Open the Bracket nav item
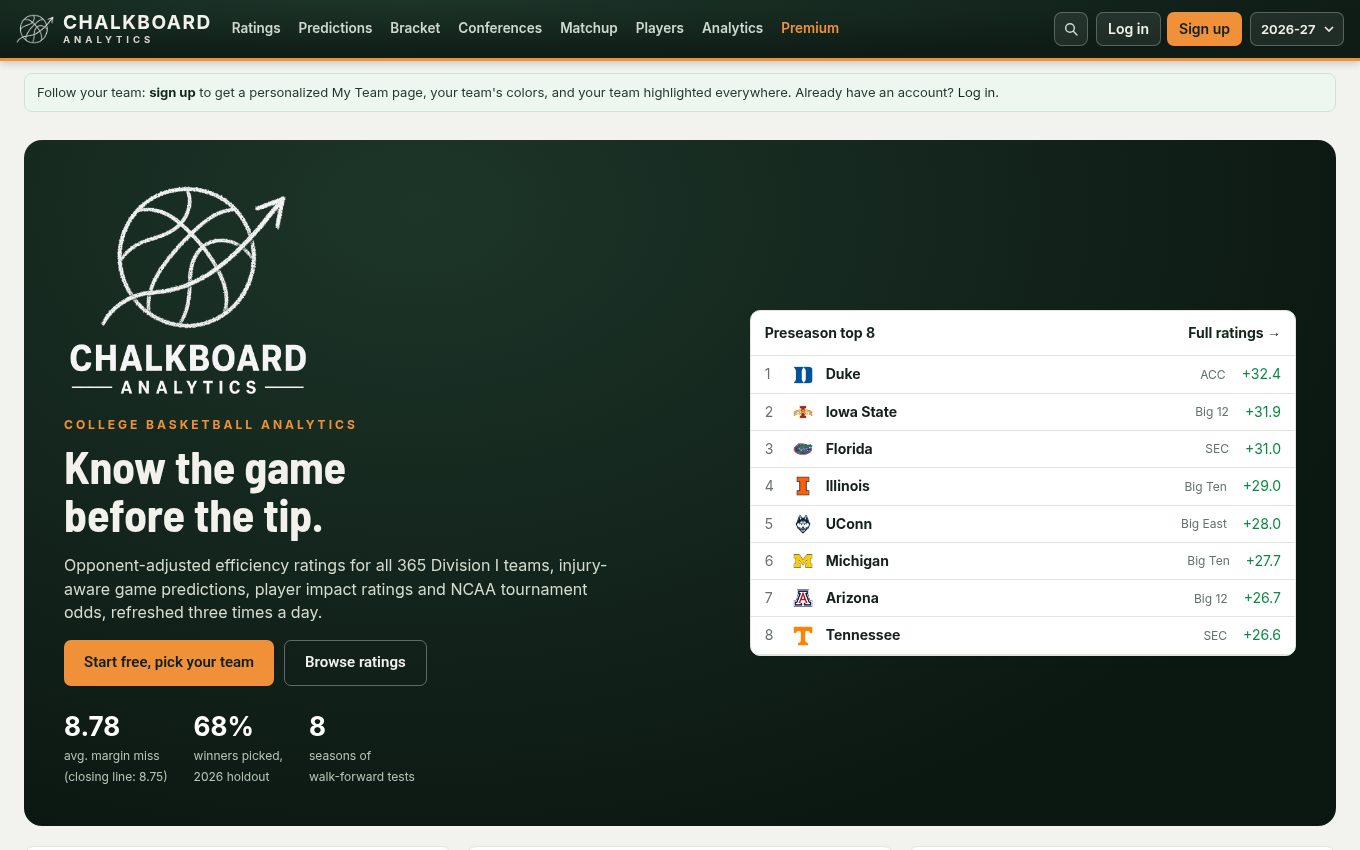 [415, 28]
